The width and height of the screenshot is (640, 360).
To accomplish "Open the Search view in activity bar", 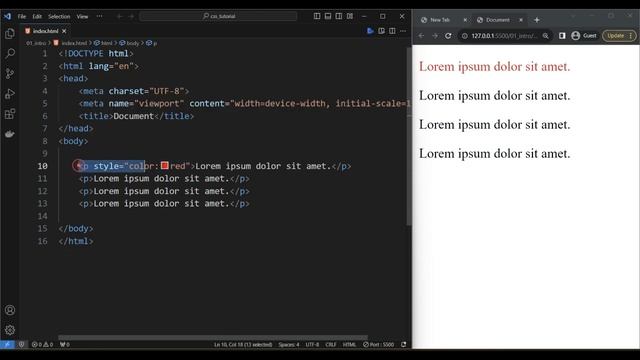I will (x=10, y=53).
